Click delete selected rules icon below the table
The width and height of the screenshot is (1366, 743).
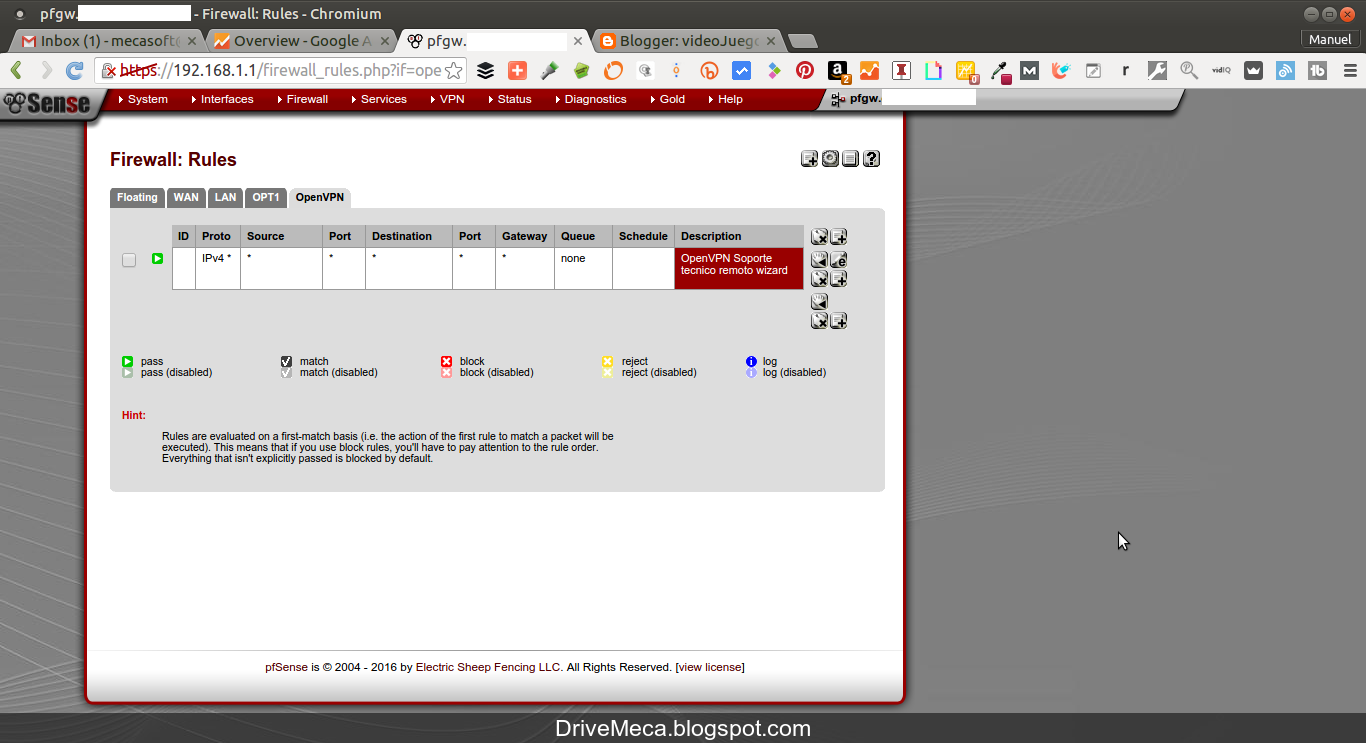click(x=819, y=321)
